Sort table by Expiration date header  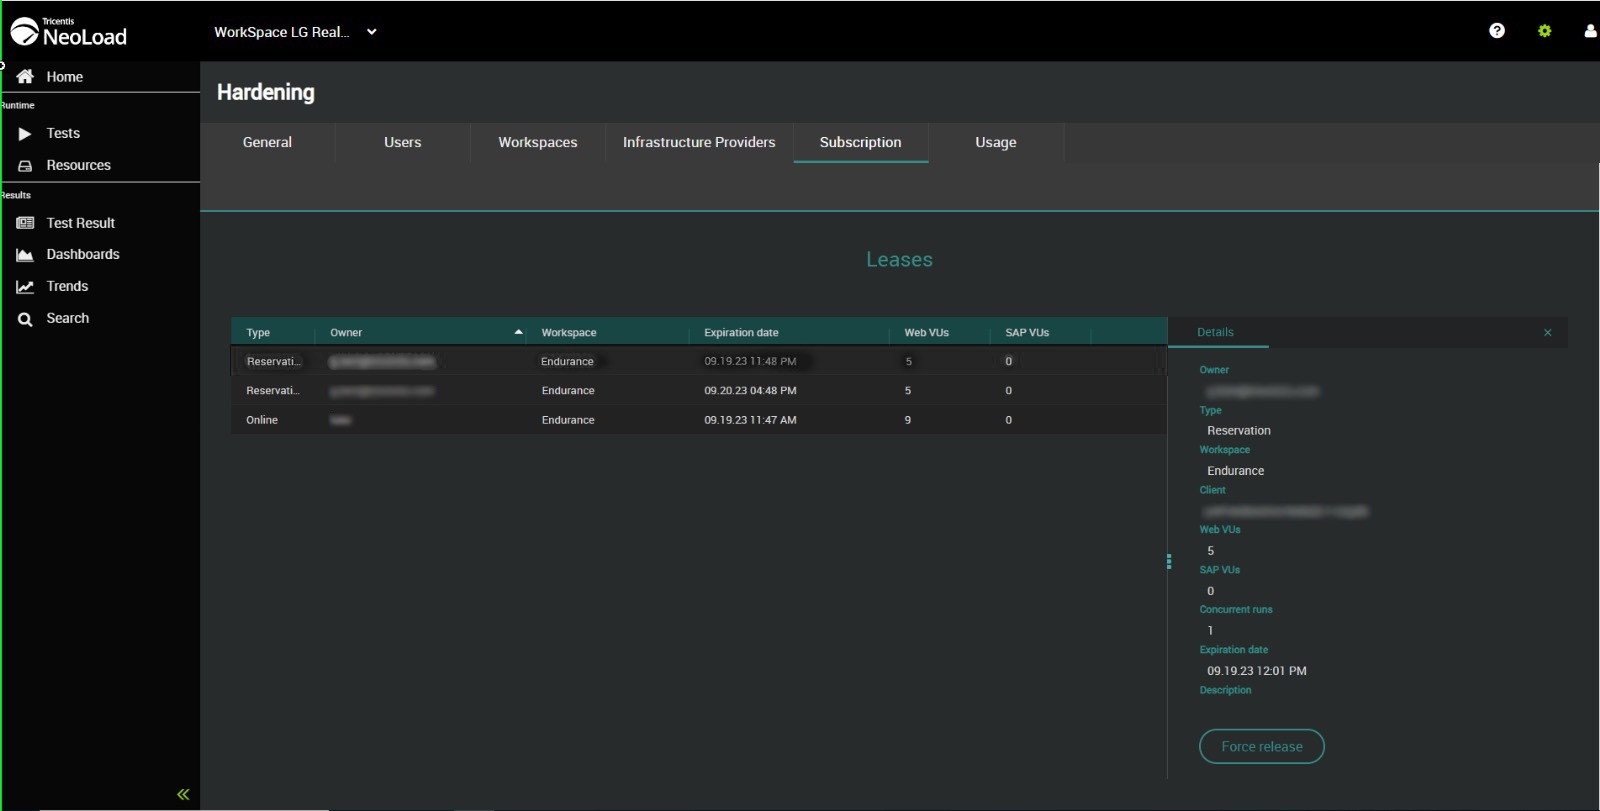[x=741, y=333]
